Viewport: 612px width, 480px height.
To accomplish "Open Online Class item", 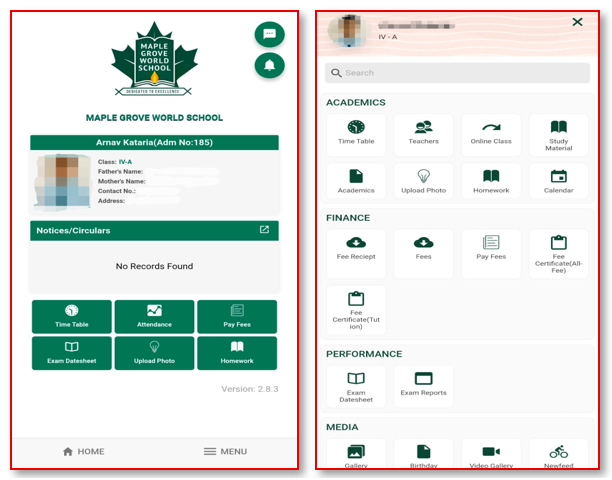I will click(x=491, y=135).
